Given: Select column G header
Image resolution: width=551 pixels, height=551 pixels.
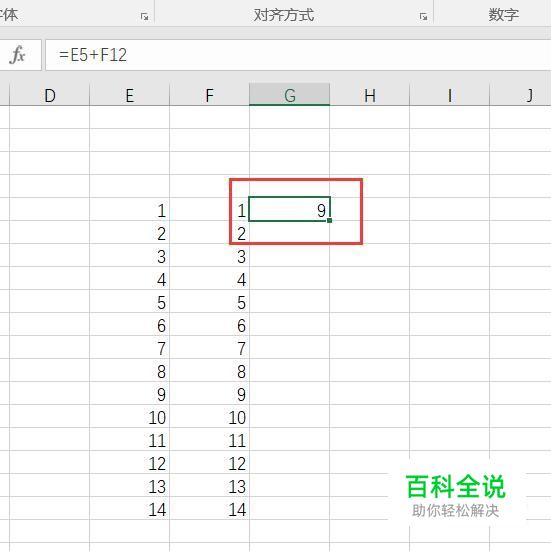Looking at the screenshot, I should click(290, 95).
